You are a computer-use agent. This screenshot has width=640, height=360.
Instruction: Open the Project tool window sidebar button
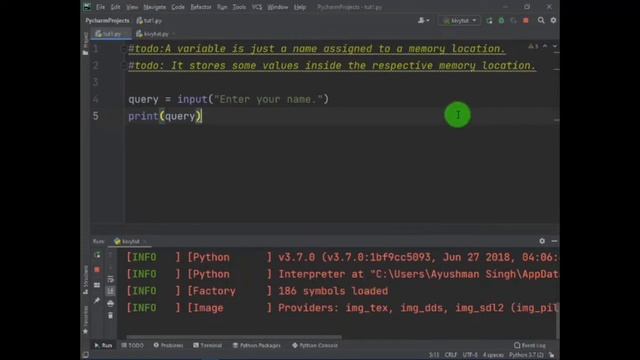[x=85, y=44]
